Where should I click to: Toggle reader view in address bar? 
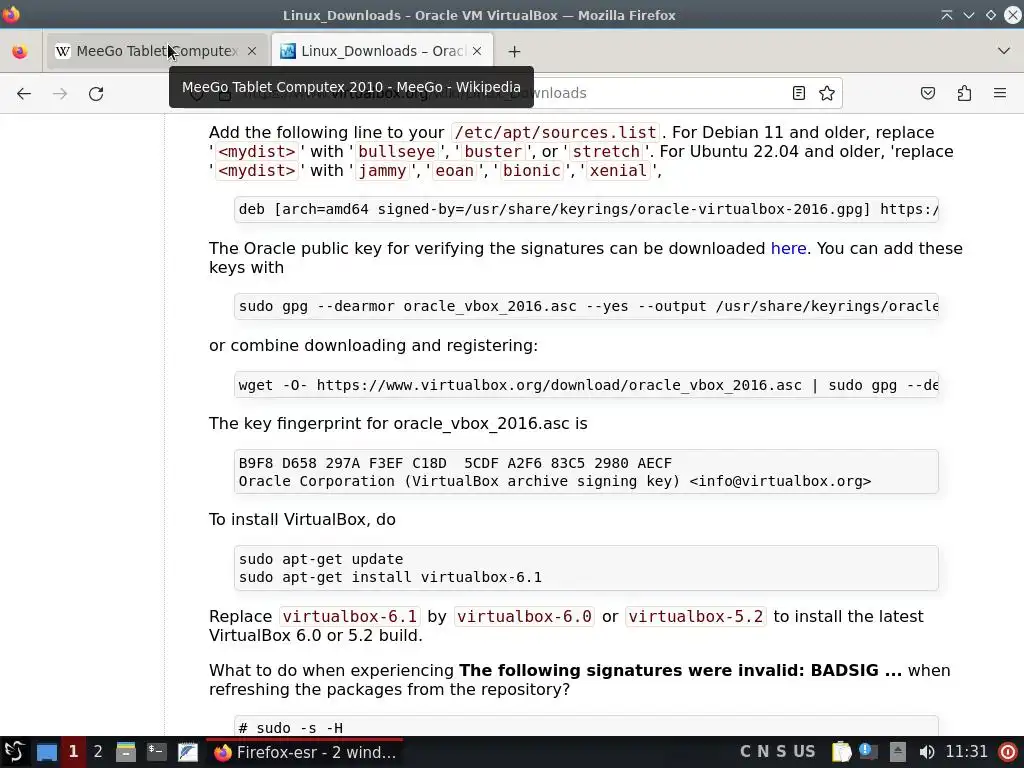tap(799, 93)
